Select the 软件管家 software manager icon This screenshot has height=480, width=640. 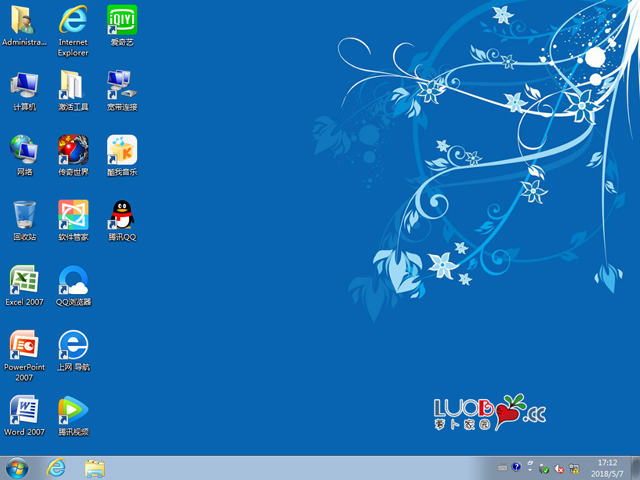[x=73, y=214]
